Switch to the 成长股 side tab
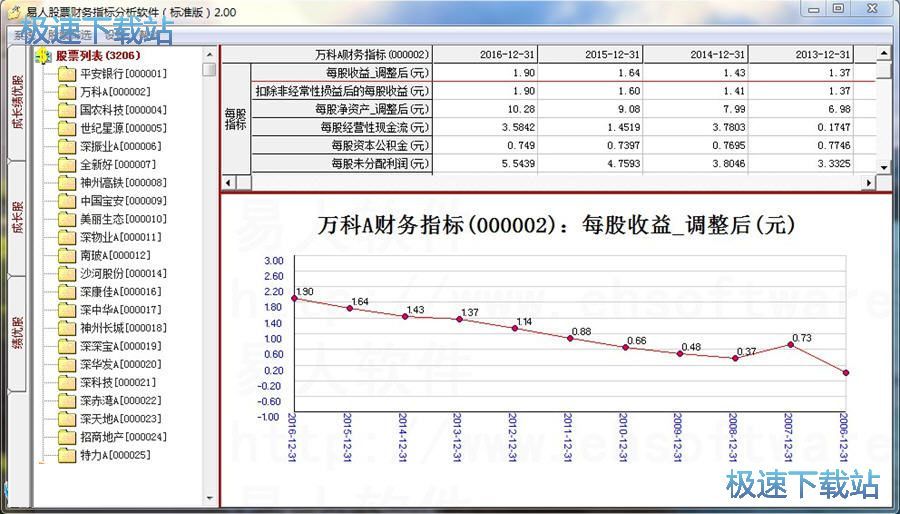Image resolution: width=900 pixels, height=514 pixels. point(17,217)
